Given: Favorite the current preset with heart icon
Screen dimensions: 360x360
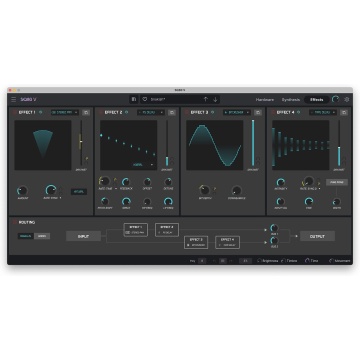Looking at the screenshot, I should (145, 99).
